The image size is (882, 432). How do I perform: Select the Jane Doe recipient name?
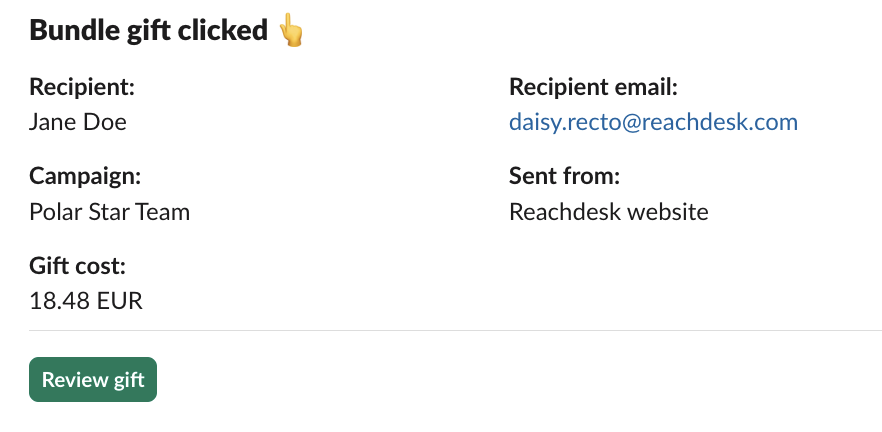click(x=78, y=122)
